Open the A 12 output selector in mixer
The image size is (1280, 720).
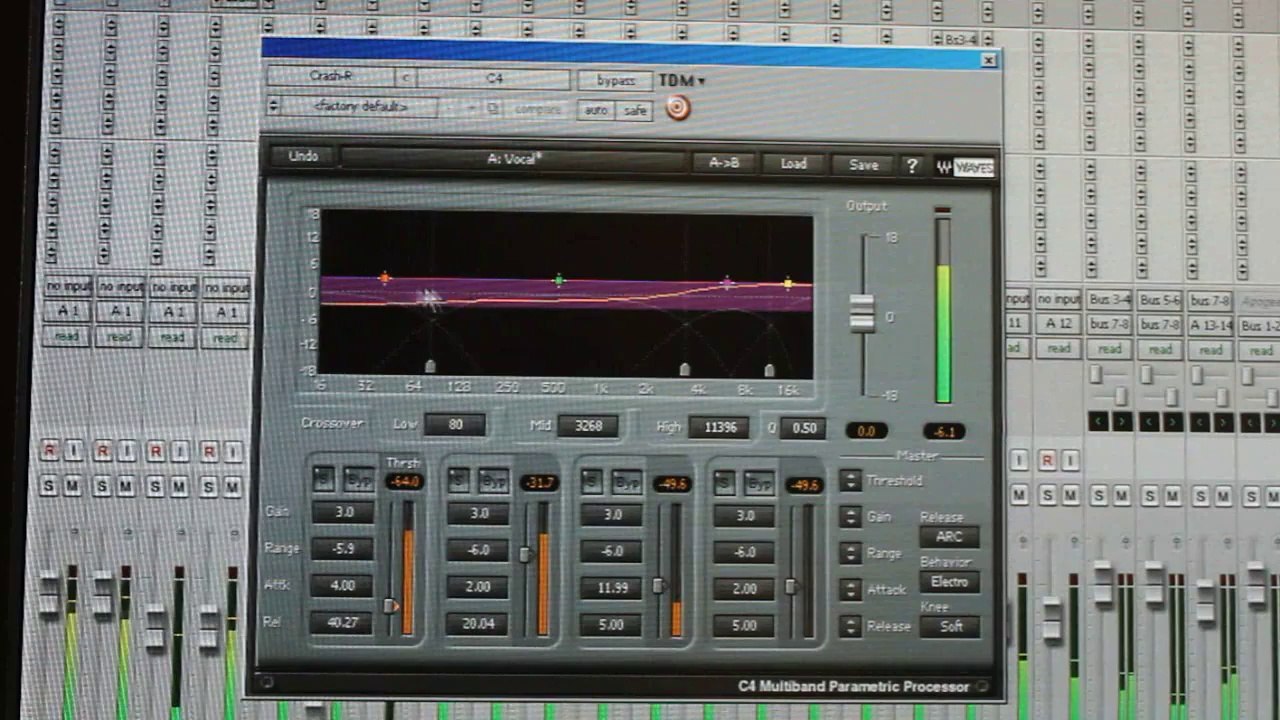coord(1058,324)
